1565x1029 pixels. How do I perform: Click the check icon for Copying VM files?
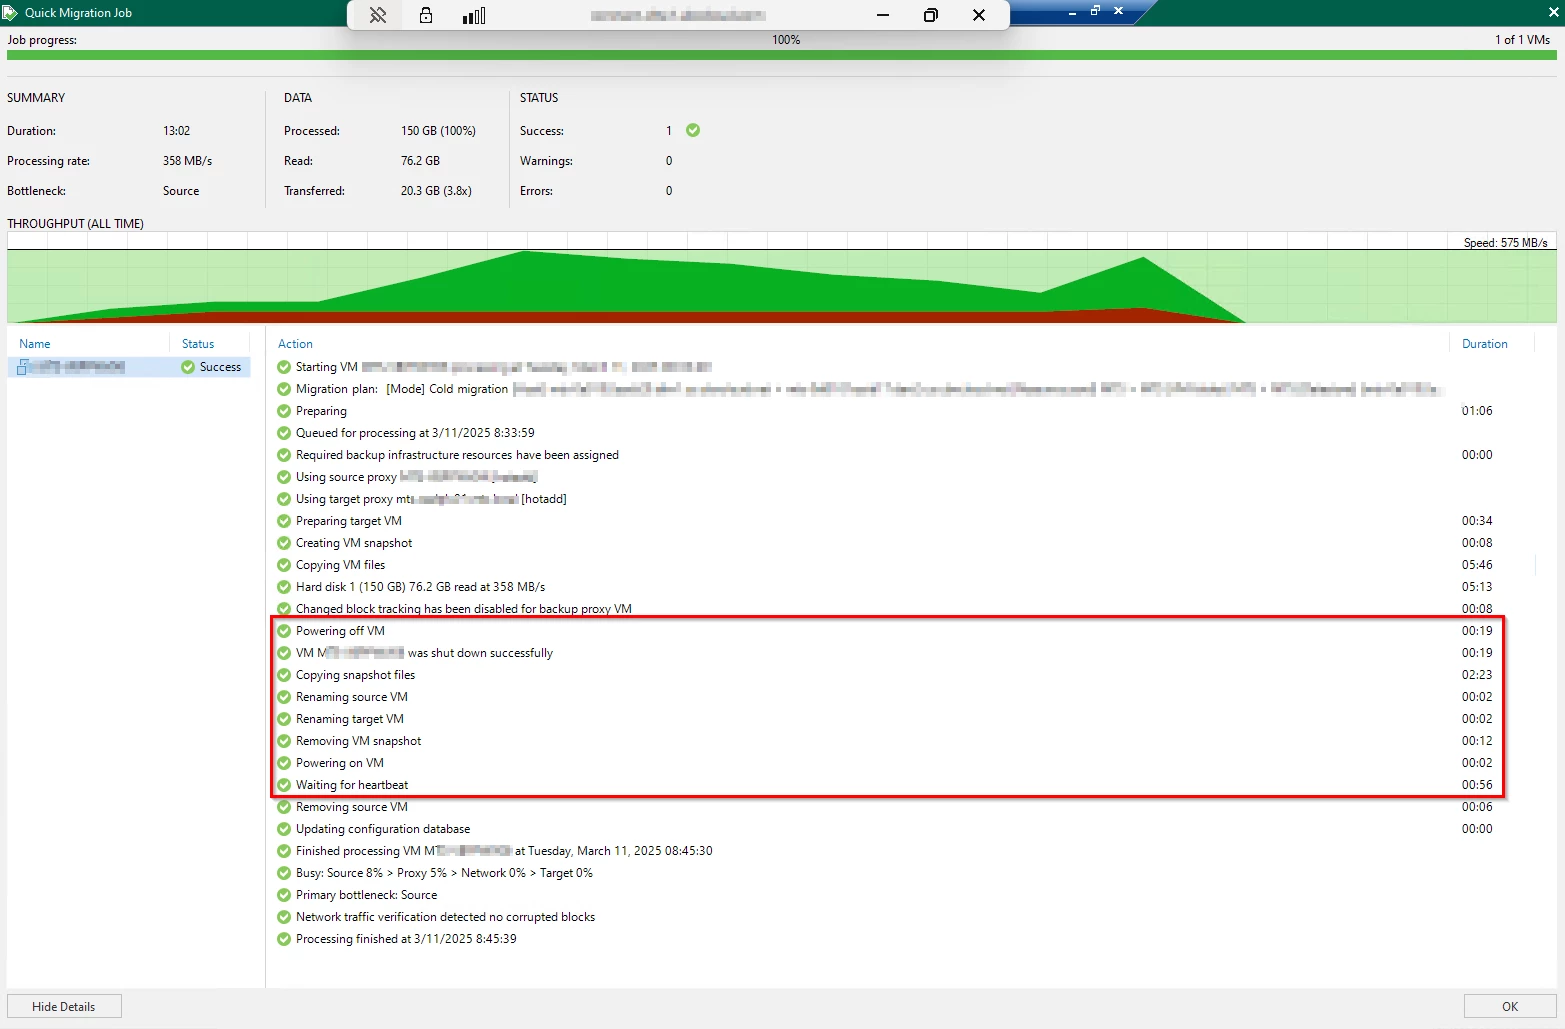284,565
